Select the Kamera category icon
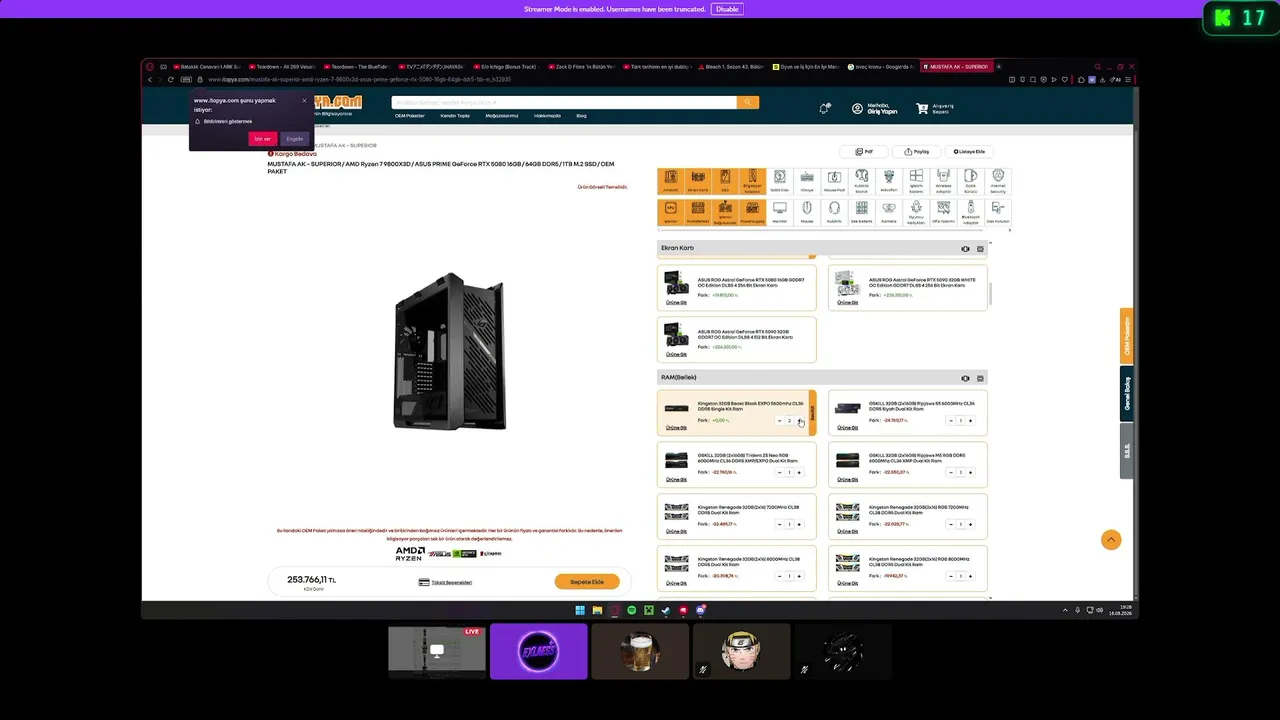The height and width of the screenshot is (720, 1280). point(888,212)
